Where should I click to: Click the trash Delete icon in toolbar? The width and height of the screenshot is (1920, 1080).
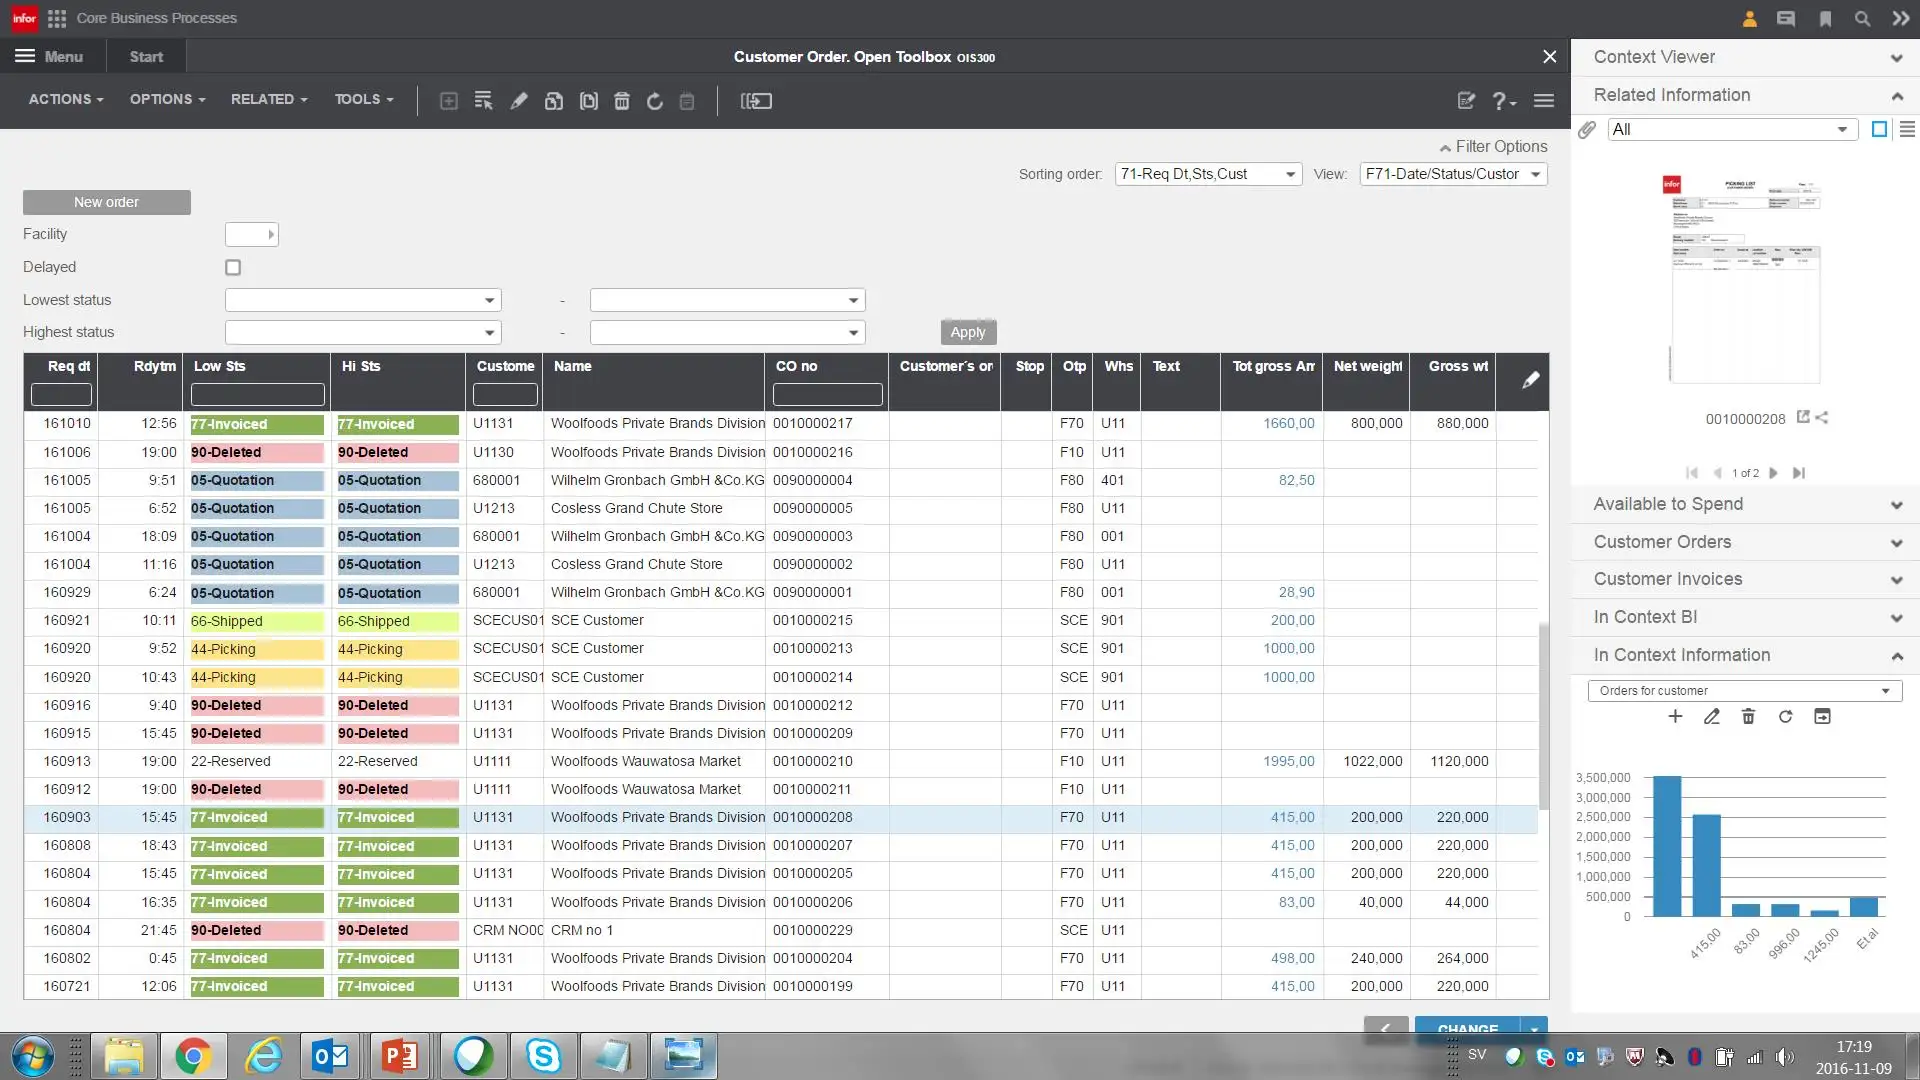[621, 101]
